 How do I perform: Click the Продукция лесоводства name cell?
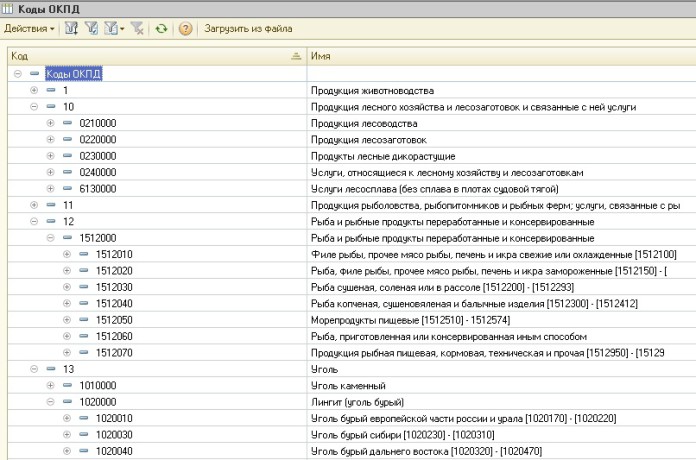pyautogui.click(x=502, y=123)
